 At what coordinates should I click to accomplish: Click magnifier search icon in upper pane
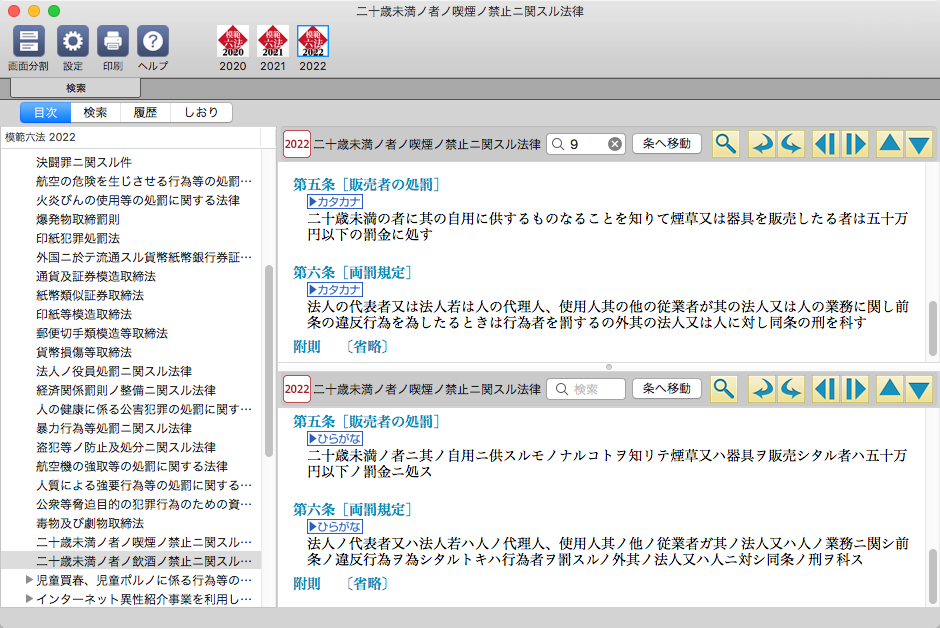click(725, 144)
